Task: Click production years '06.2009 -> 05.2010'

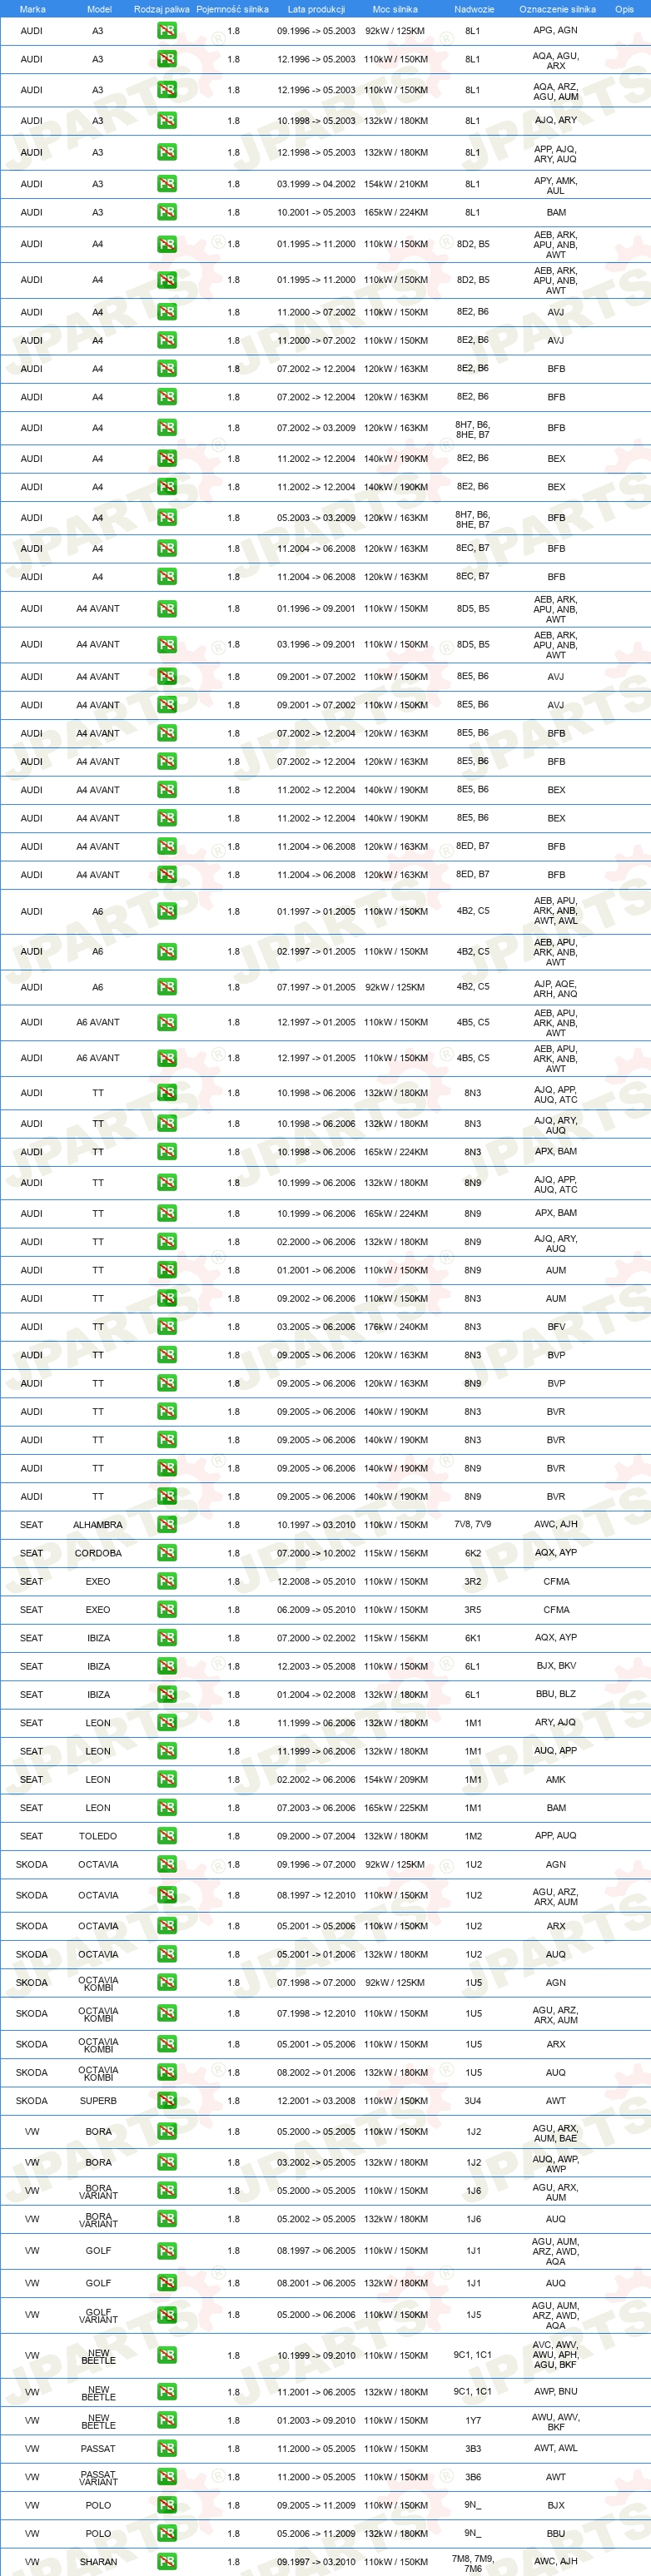Action: [x=316, y=1610]
